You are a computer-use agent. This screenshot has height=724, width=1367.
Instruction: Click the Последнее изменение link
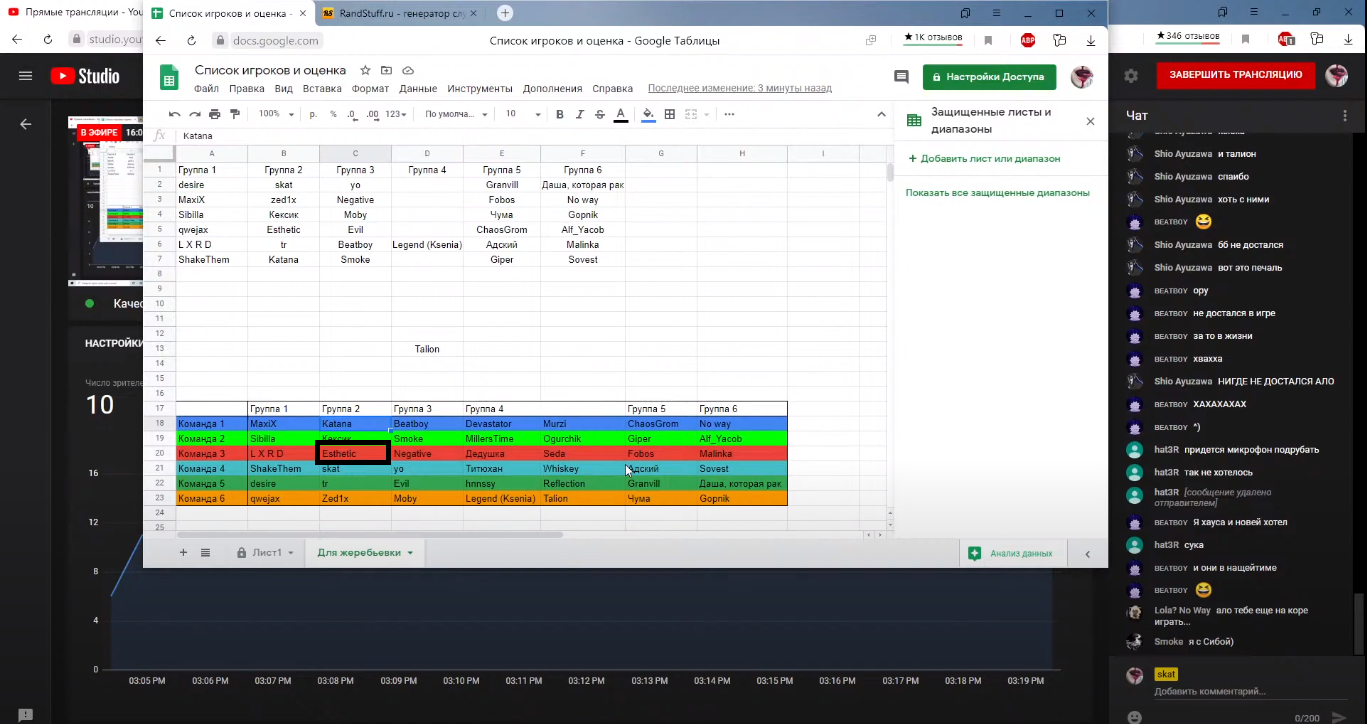tap(739, 88)
